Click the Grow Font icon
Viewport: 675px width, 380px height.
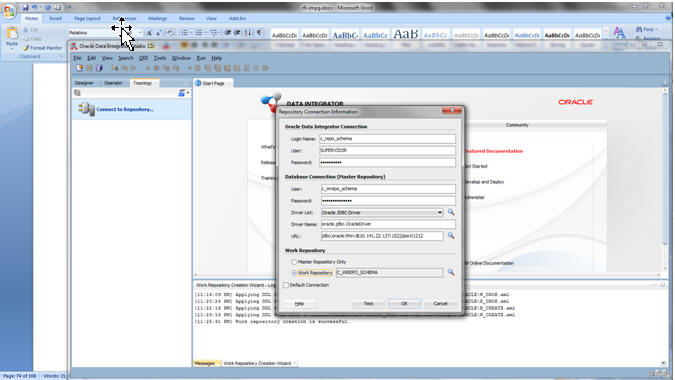(x=149, y=33)
